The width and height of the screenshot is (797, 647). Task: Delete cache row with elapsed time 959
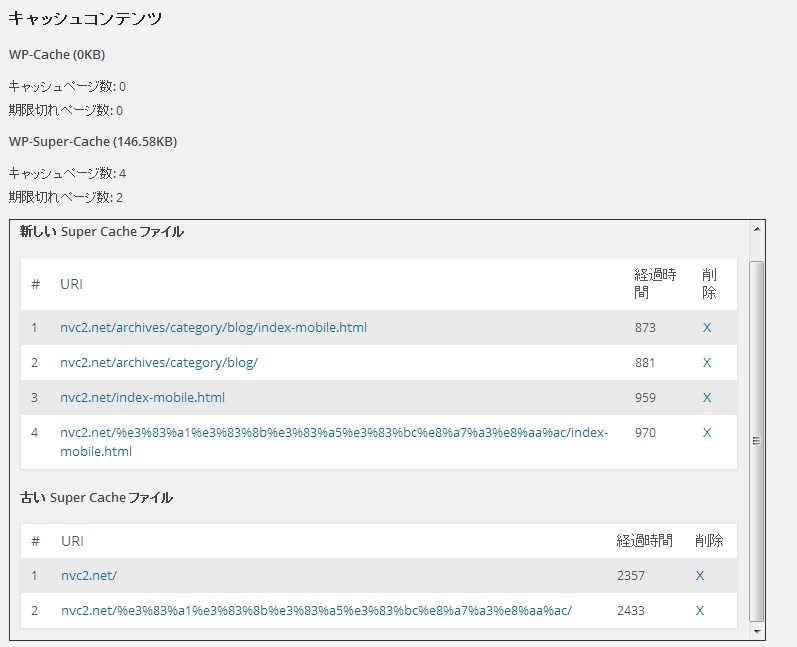707,397
